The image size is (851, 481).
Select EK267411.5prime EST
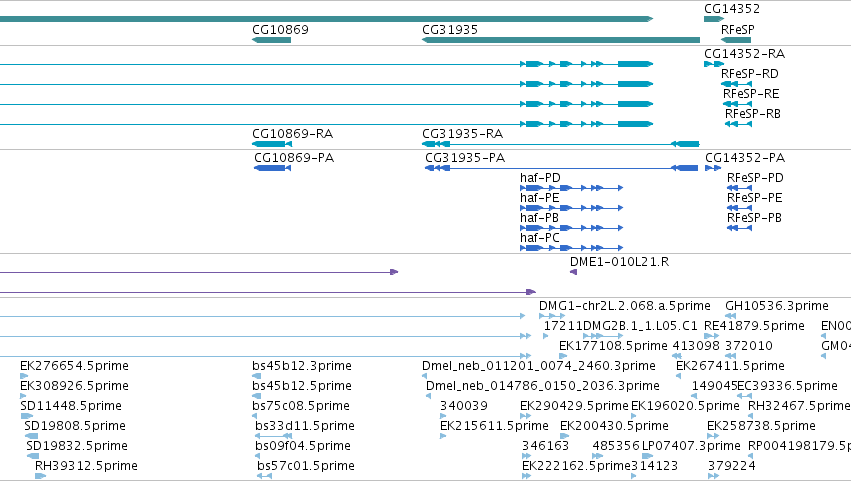coord(730,366)
